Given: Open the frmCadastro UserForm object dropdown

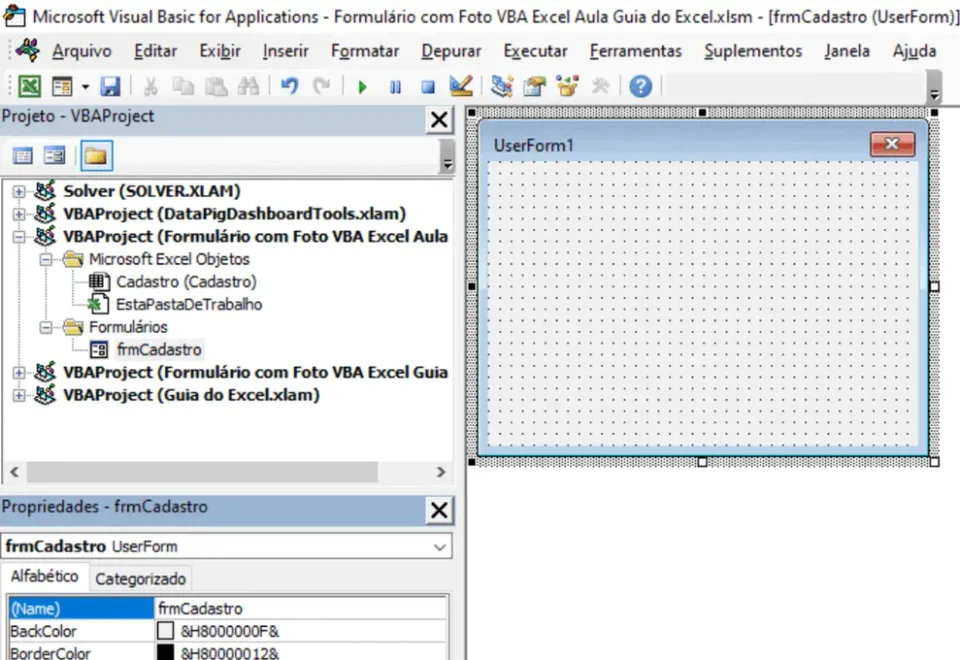Looking at the screenshot, I should pos(440,547).
